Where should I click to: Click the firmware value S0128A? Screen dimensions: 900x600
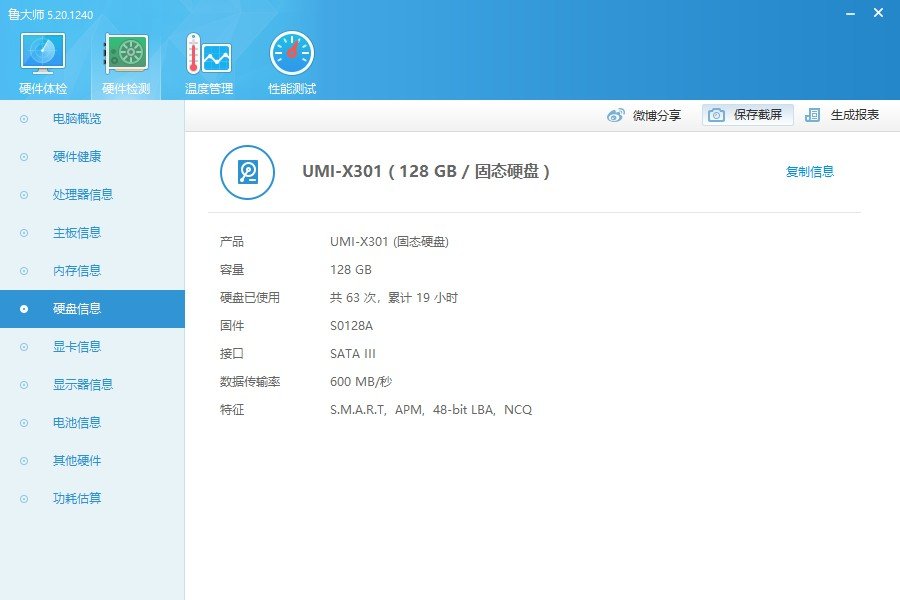(x=351, y=326)
